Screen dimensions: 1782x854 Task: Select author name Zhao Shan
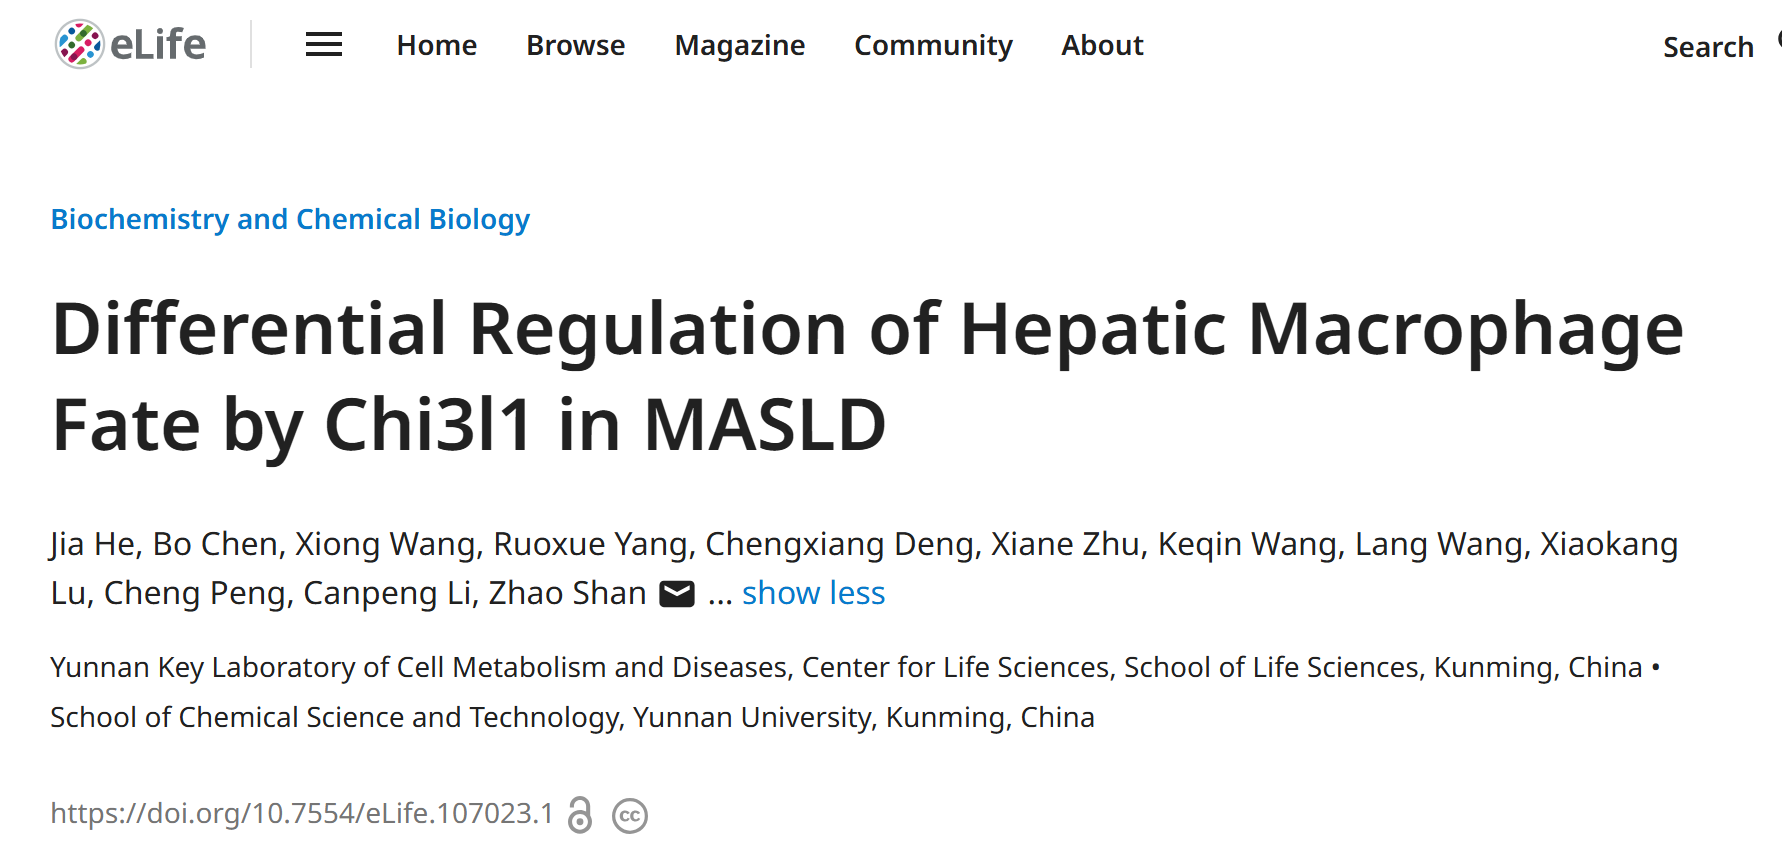point(567,594)
